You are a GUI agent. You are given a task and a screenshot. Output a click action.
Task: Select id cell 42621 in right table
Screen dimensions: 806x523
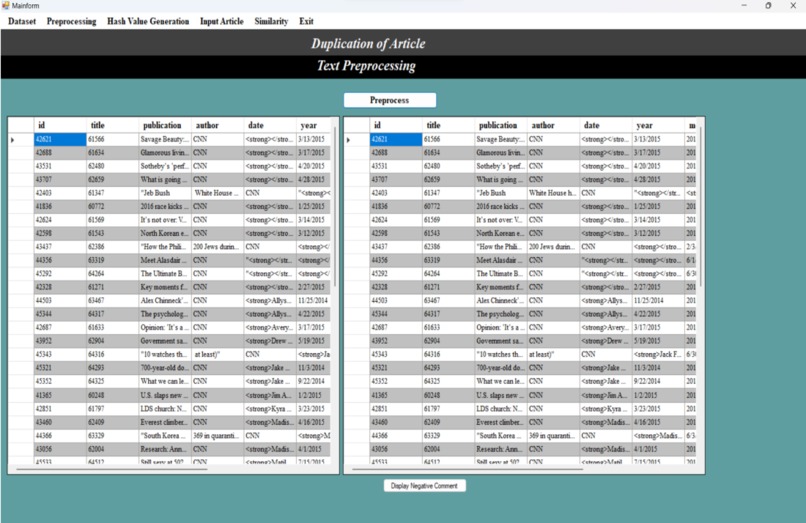click(x=396, y=139)
